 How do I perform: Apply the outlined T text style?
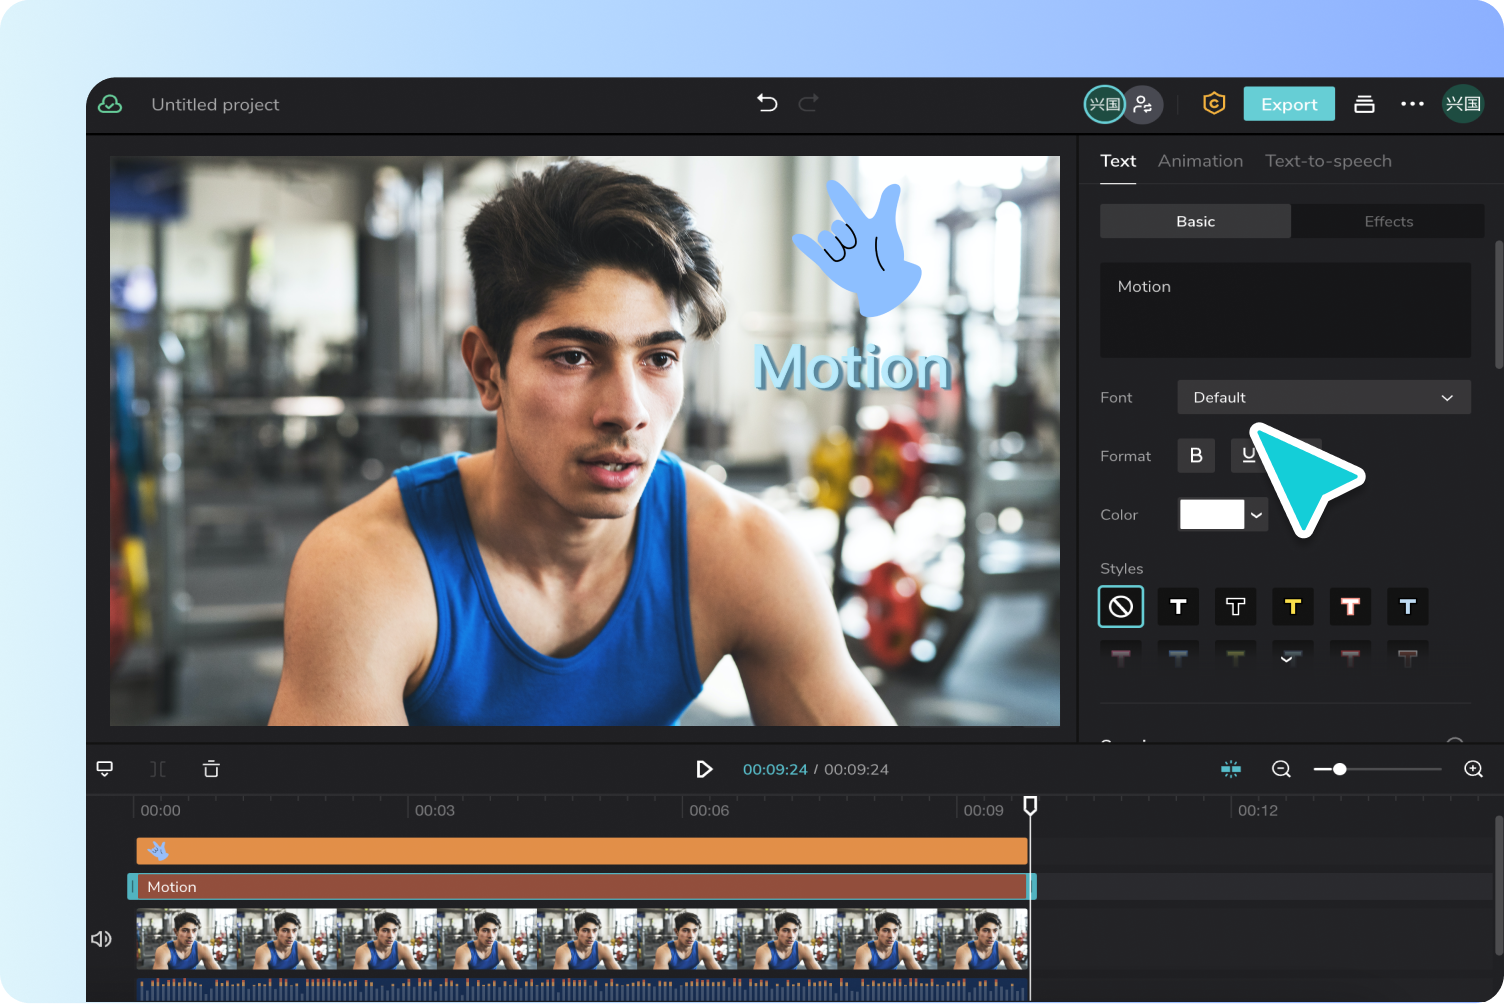(1235, 606)
